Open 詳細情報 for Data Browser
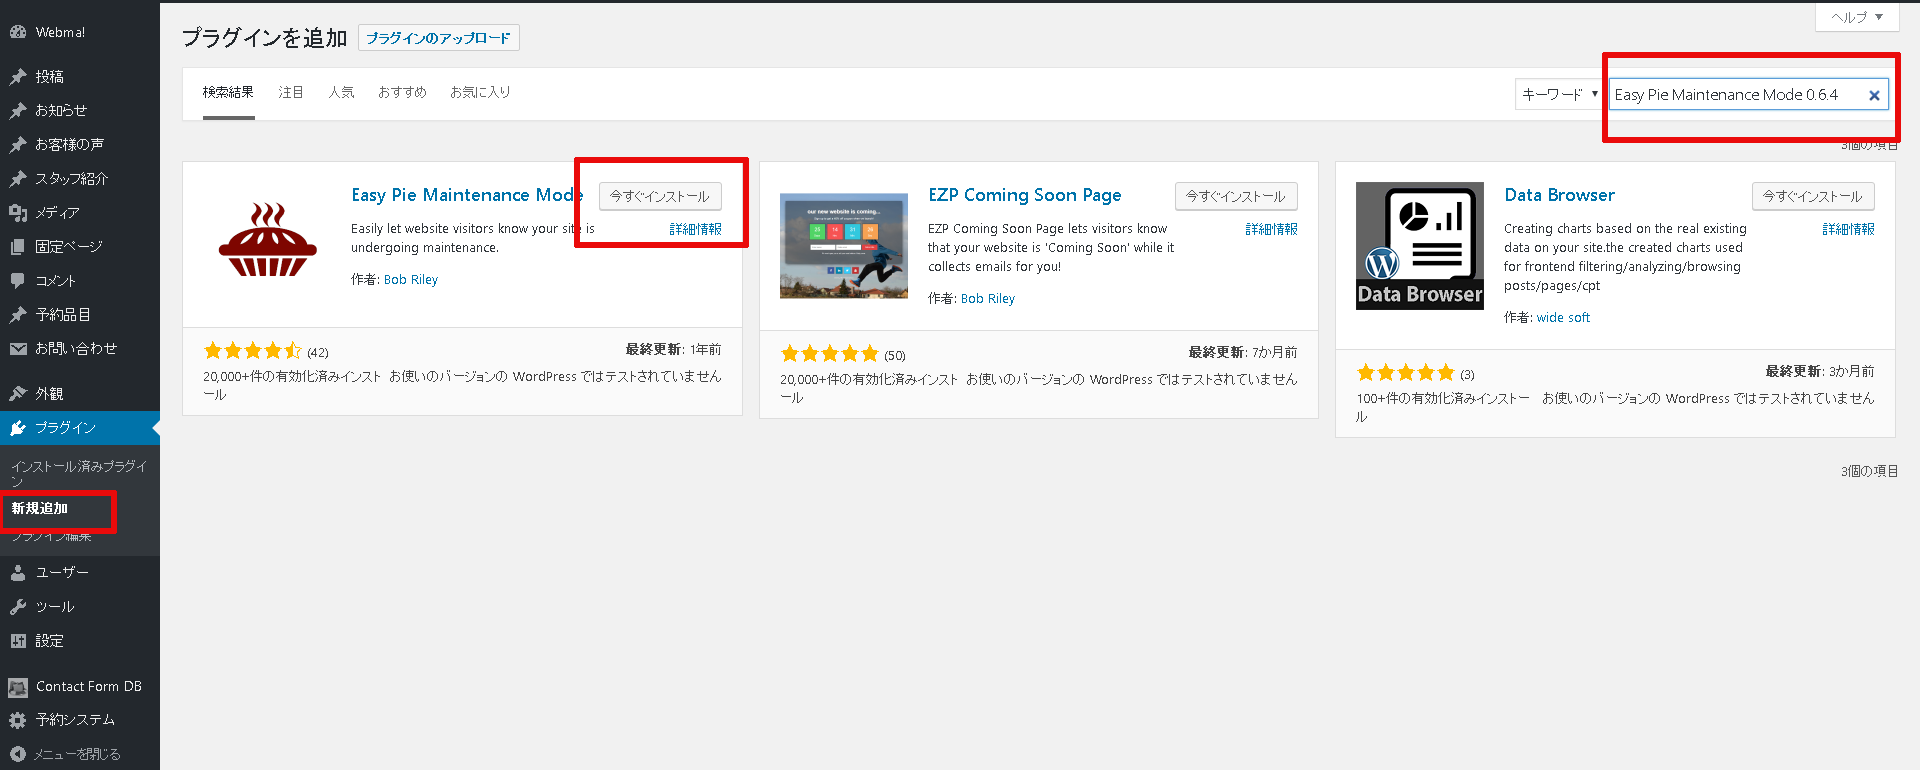Viewport: 1920px width, 770px height. tap(1849, 229)
